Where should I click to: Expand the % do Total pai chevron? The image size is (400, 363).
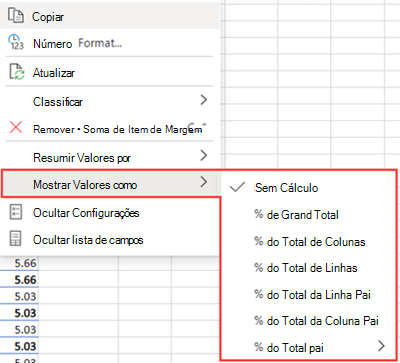[x=382, y=346]
